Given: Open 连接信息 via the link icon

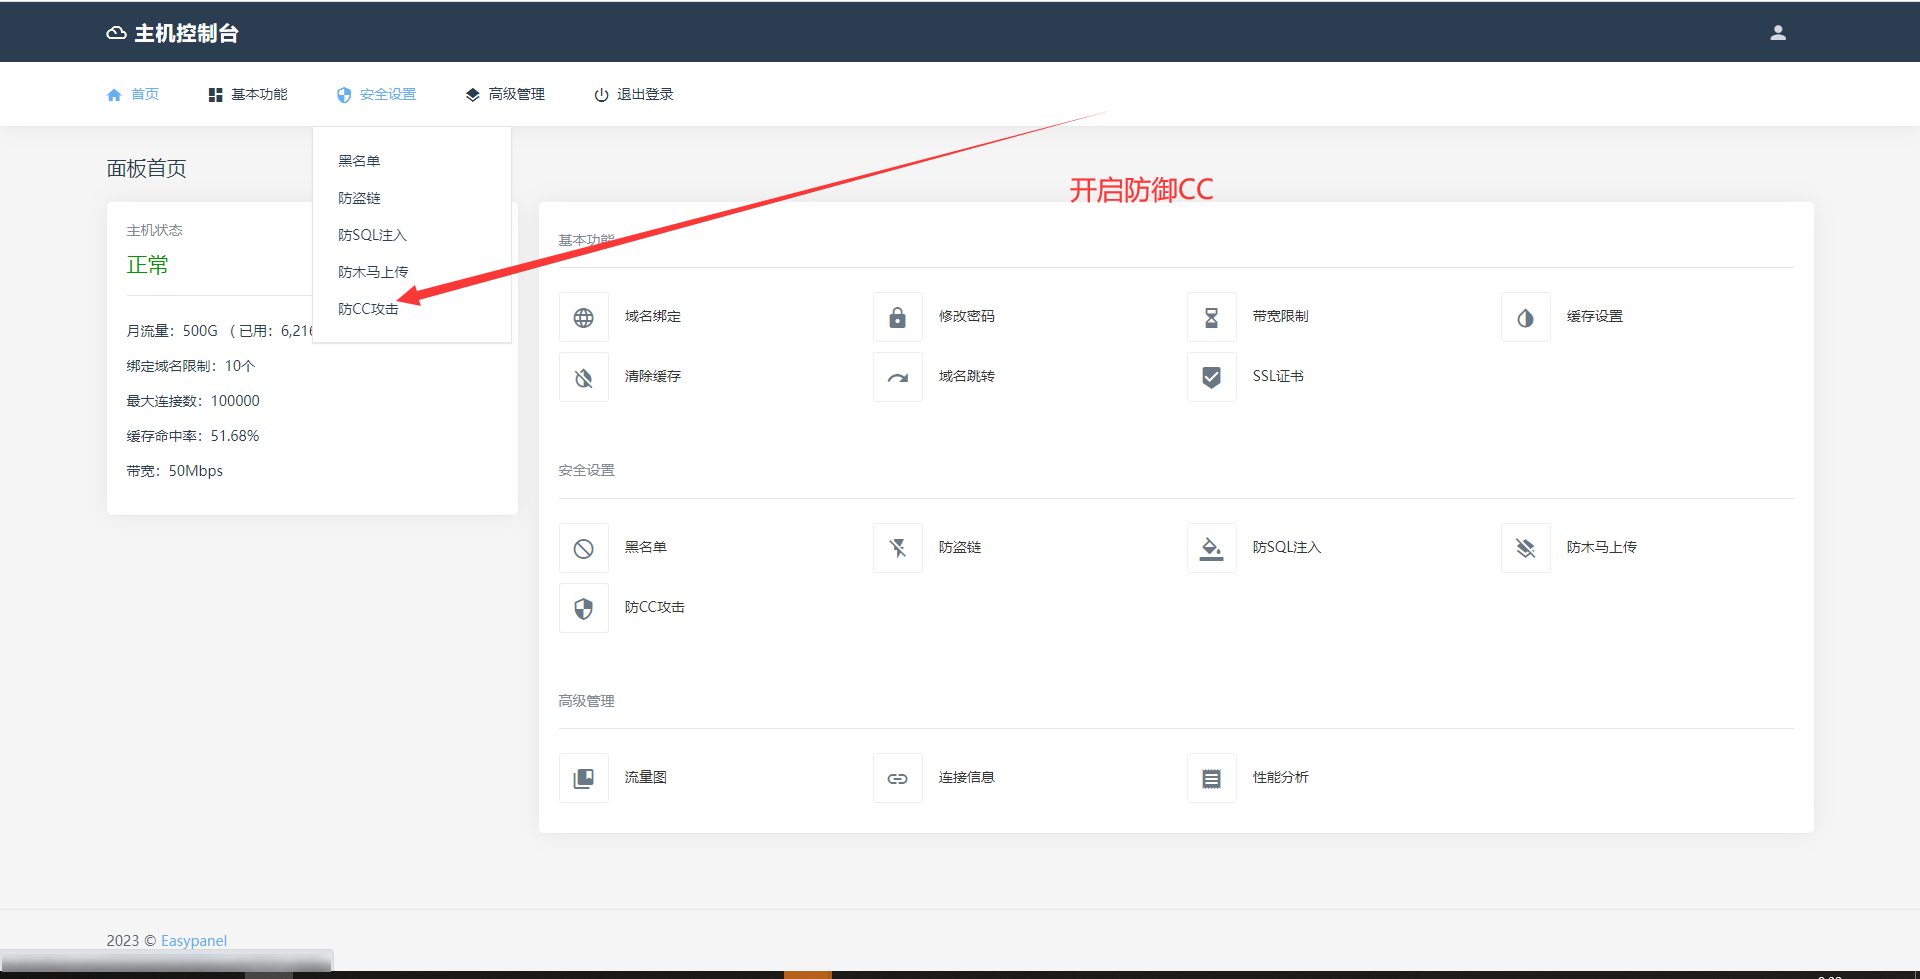Looking at the screenshot, I should point(897,778).
